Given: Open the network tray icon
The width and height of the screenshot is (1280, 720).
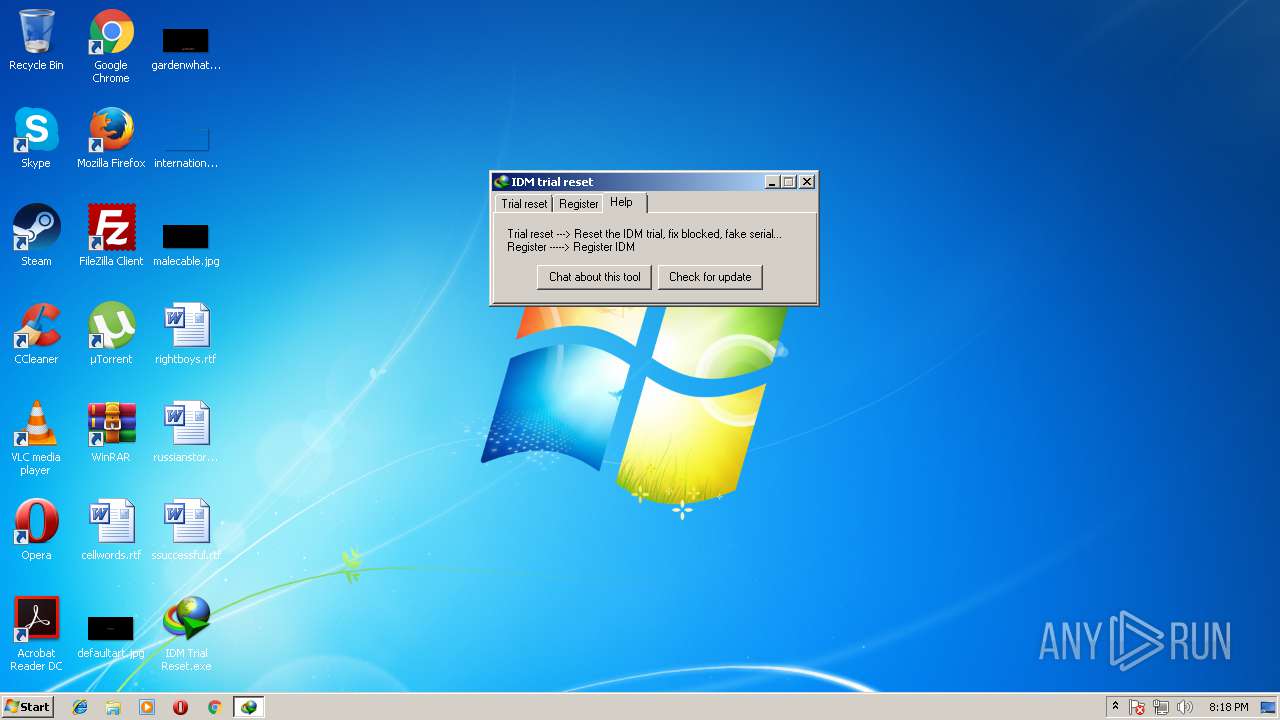Looking at the screenshot, I should [1161, 707].
